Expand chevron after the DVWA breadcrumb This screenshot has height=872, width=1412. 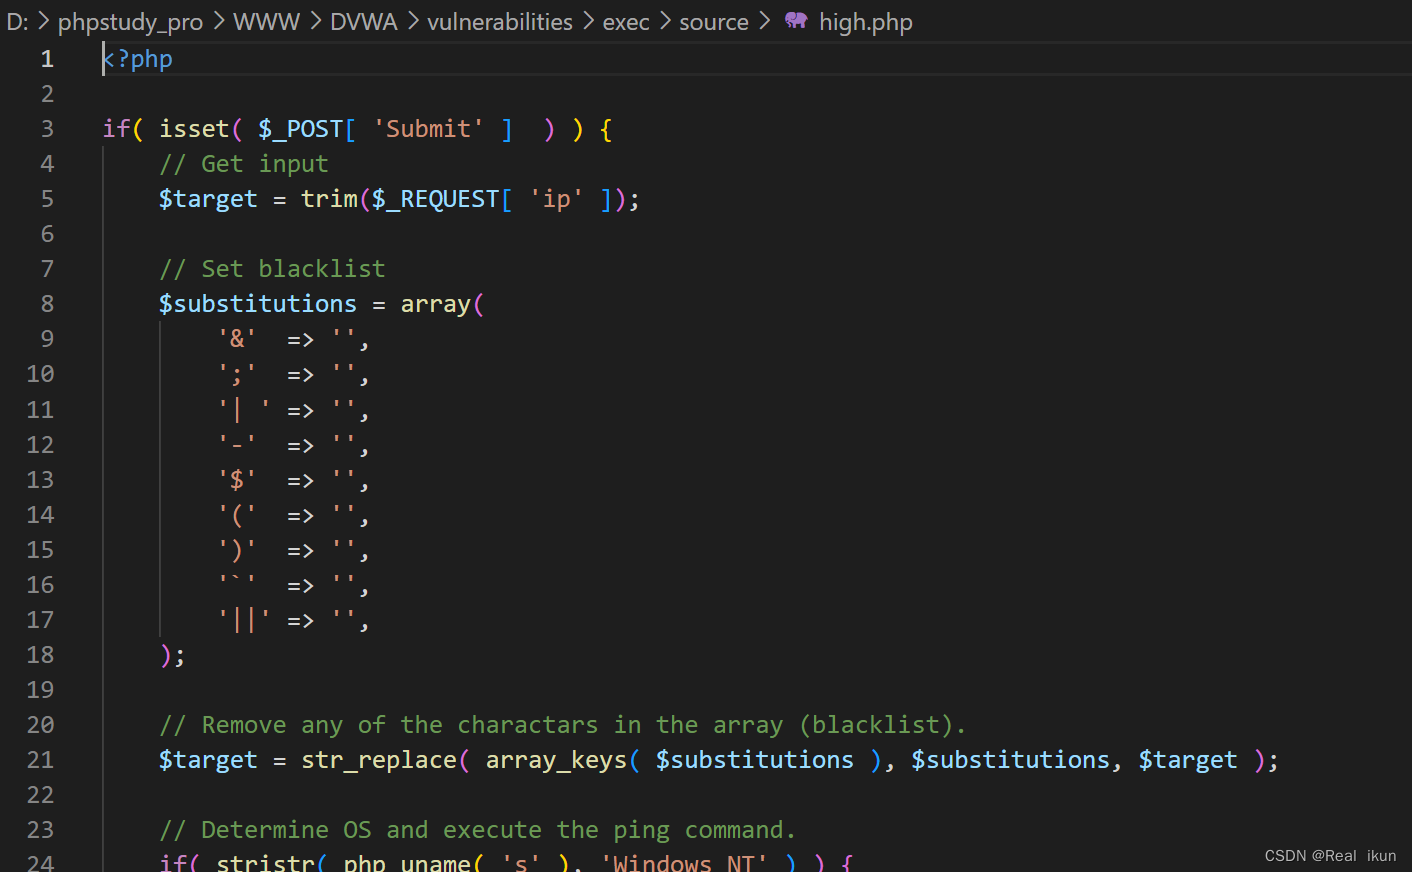[413, 21]
